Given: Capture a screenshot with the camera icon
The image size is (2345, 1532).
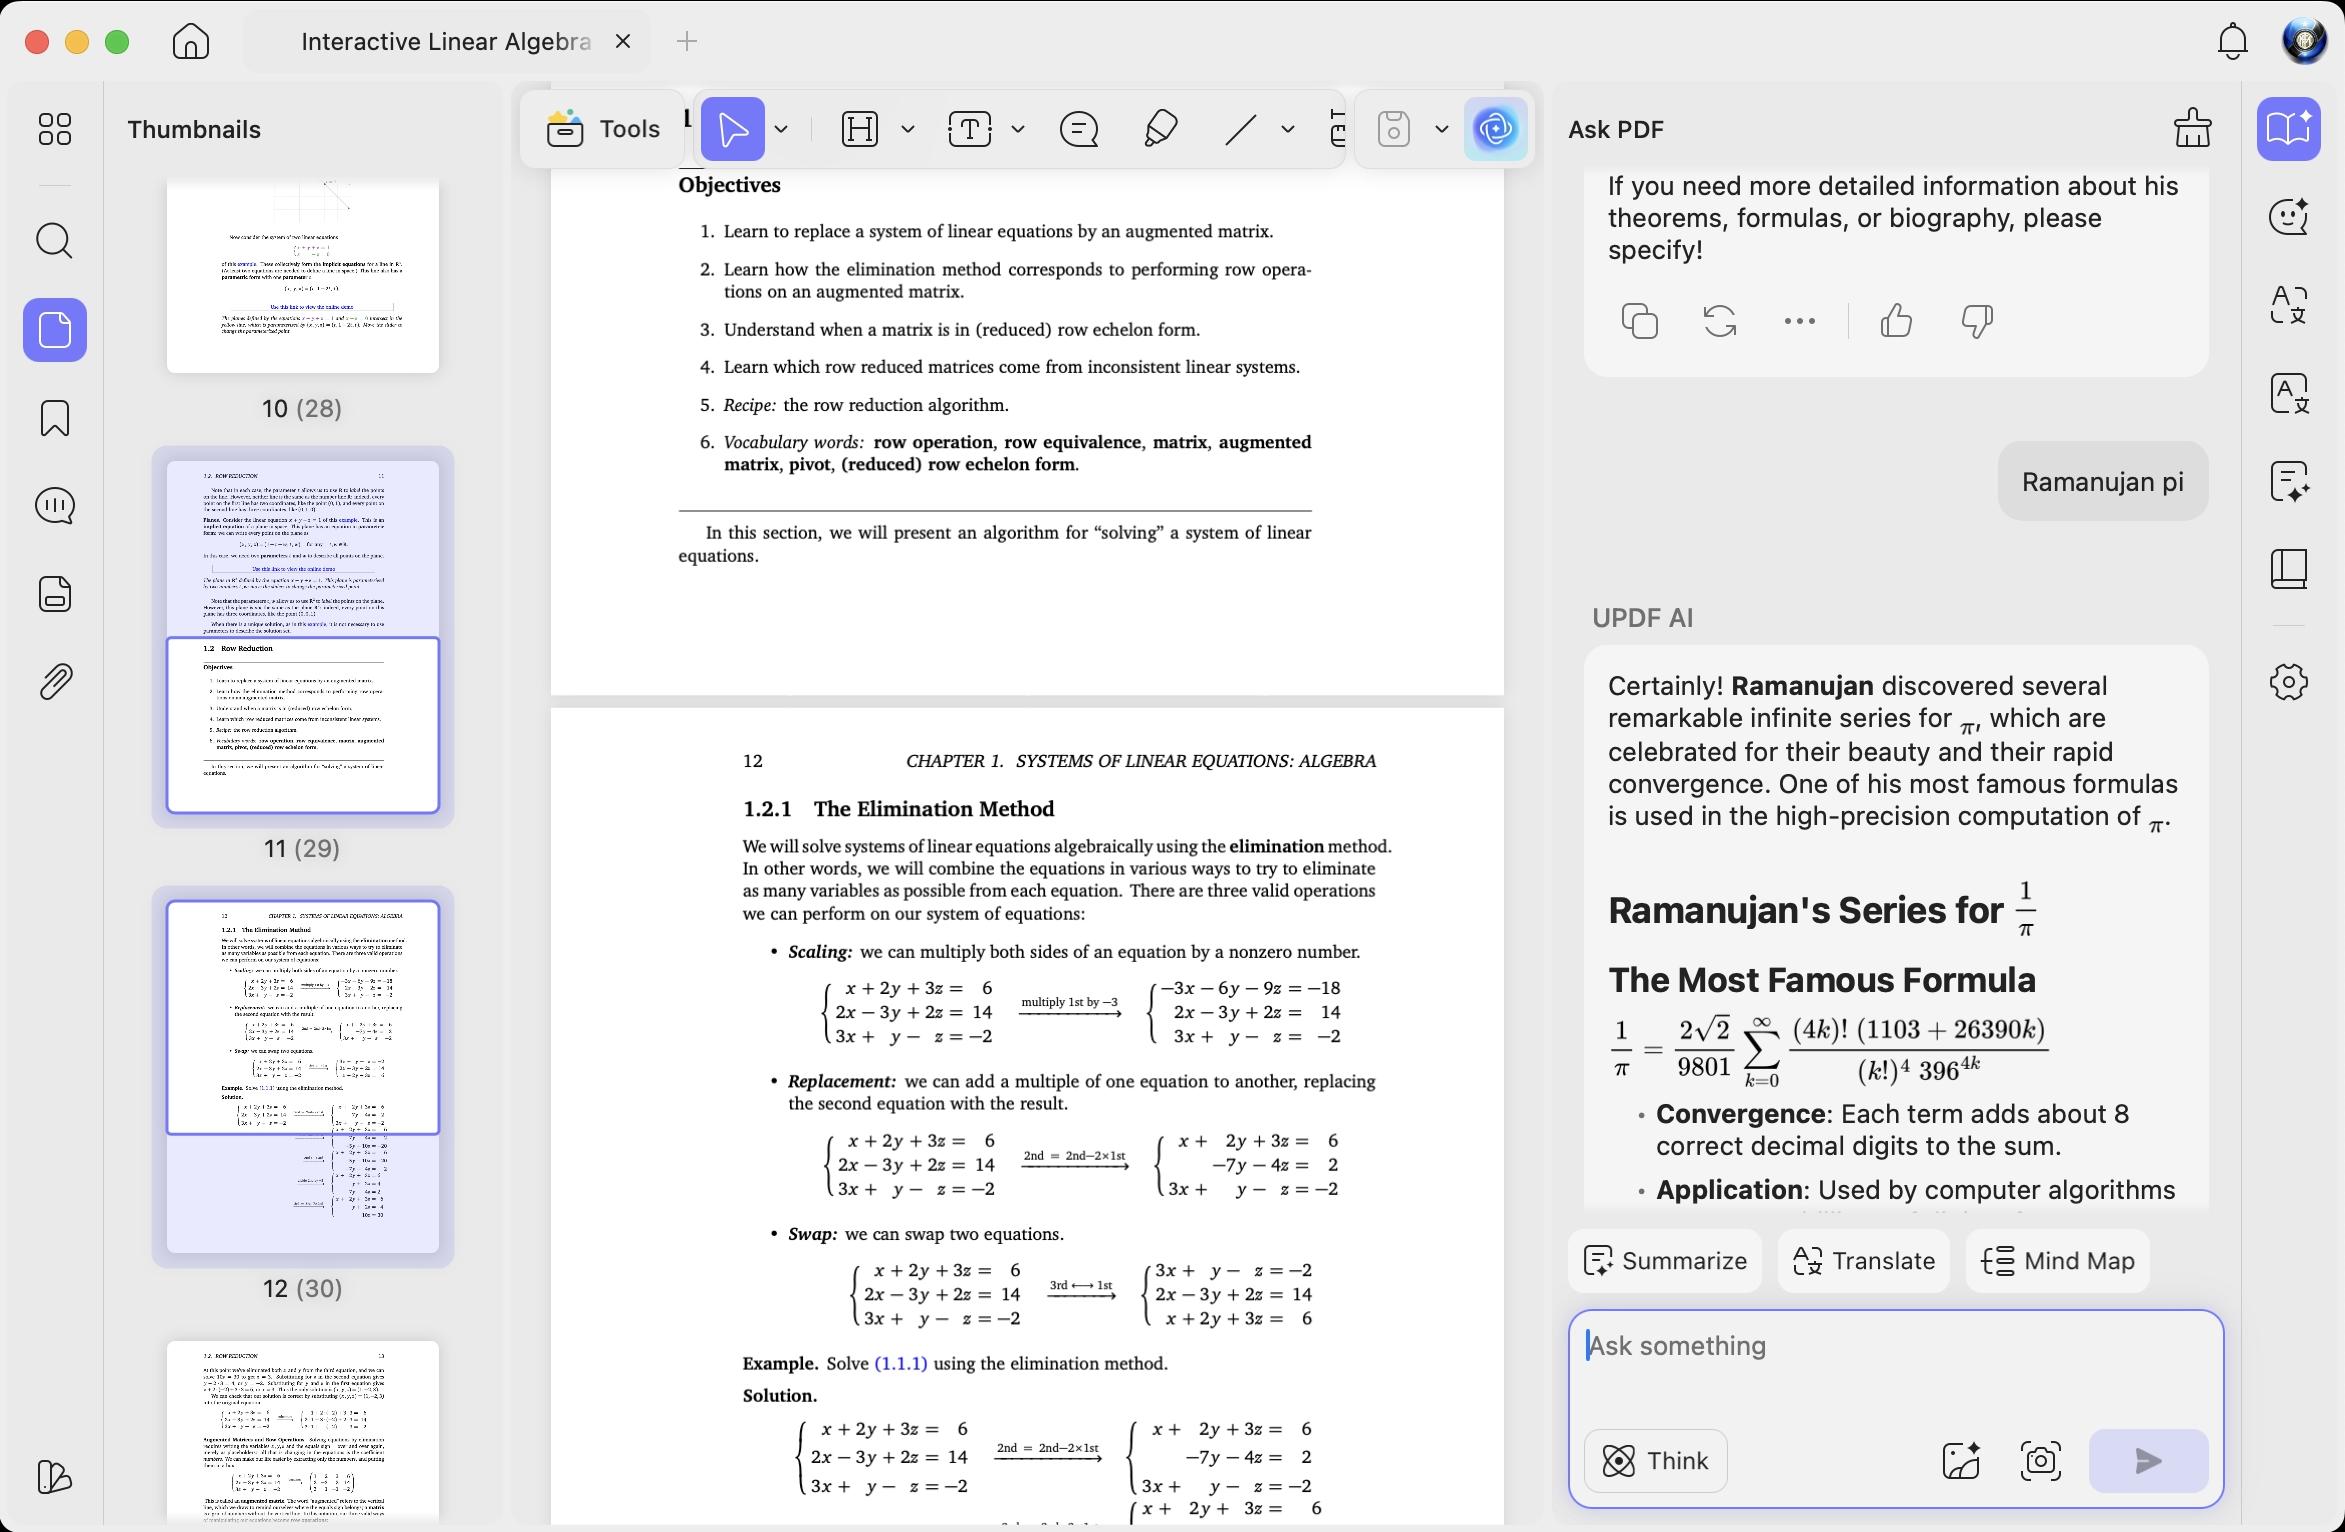Looking at the screenshot, I should coord(2040,1461).
